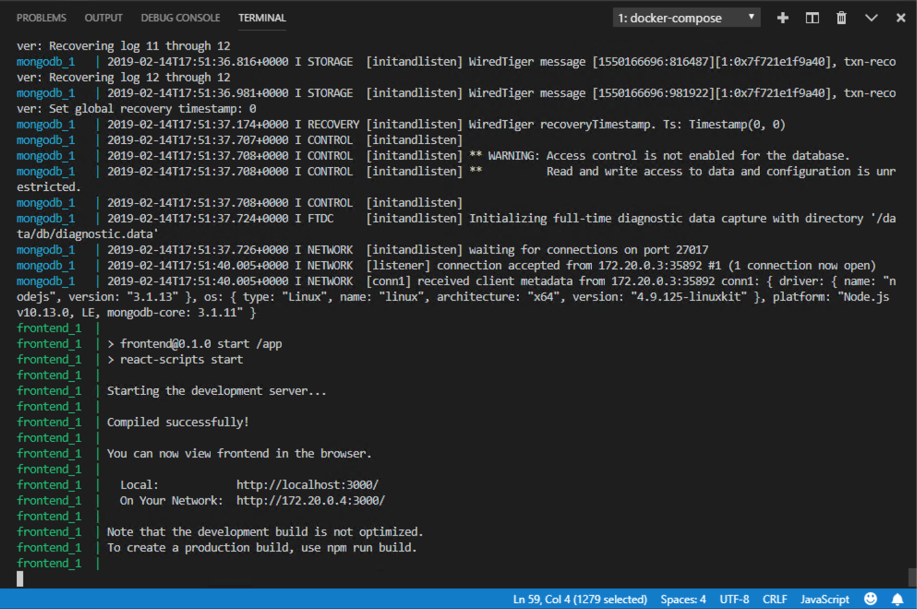Kill terminal with the trash icon
Viewport: 917px width, 609px height.
tap(841, 18)
